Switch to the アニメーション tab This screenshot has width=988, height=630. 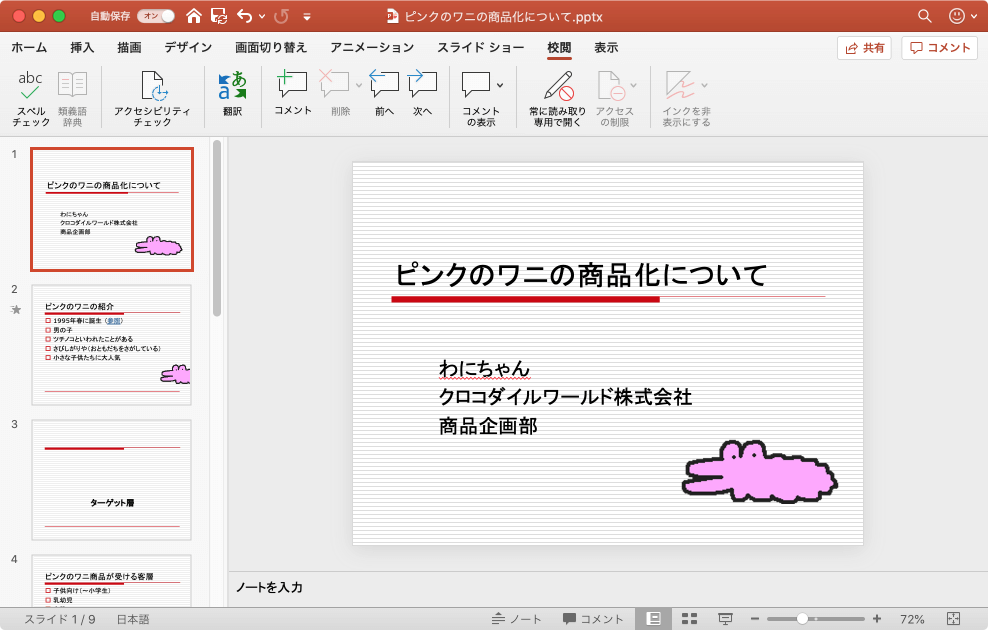tap(371, 48)
